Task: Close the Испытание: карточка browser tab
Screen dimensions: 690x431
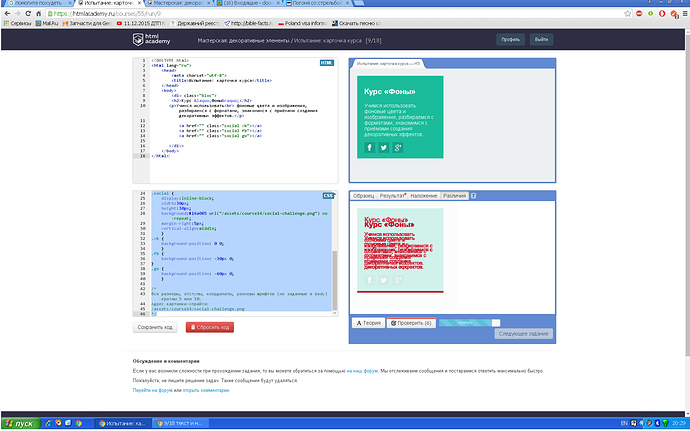Action: point(139,3)
